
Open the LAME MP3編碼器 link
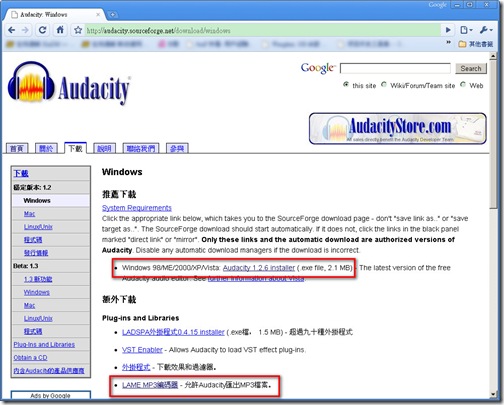[150, 385]
